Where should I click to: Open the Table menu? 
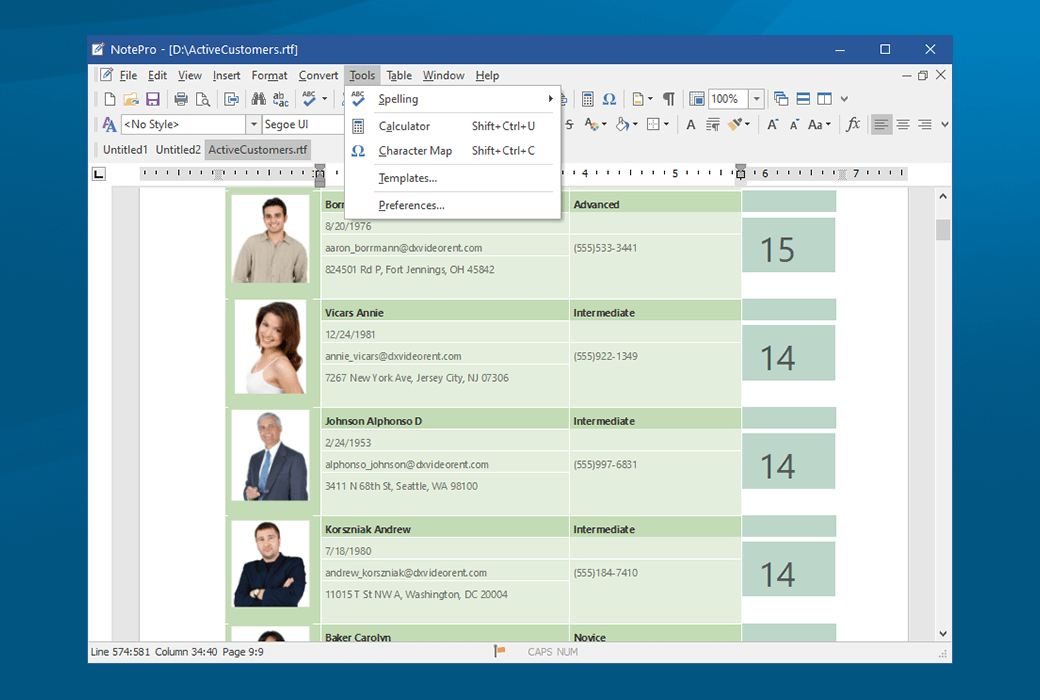(399, 76)
